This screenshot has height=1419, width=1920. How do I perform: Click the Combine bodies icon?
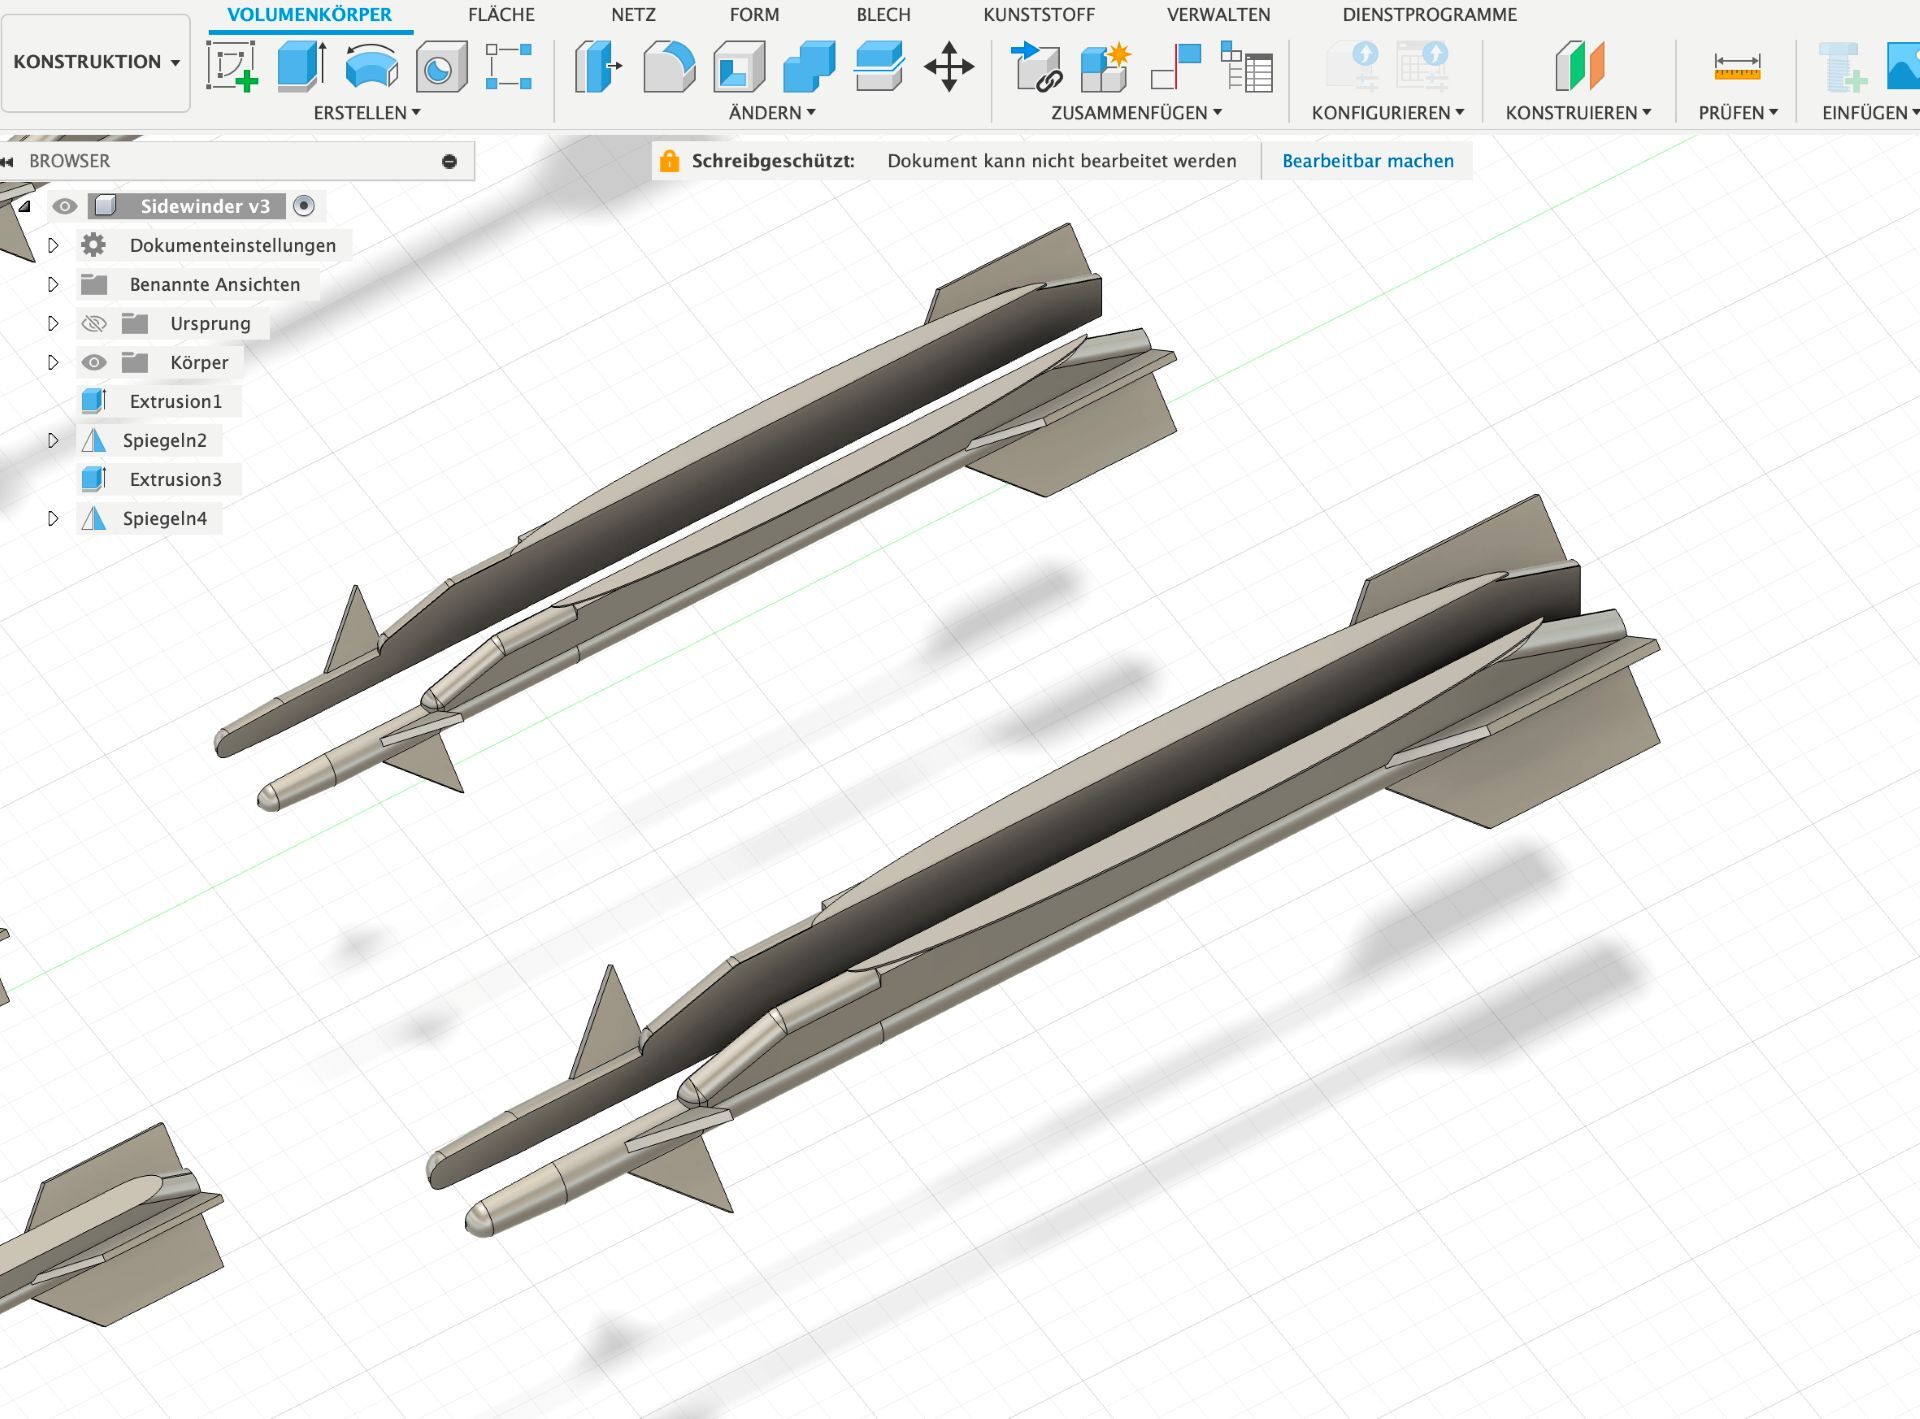coord(809,66)
